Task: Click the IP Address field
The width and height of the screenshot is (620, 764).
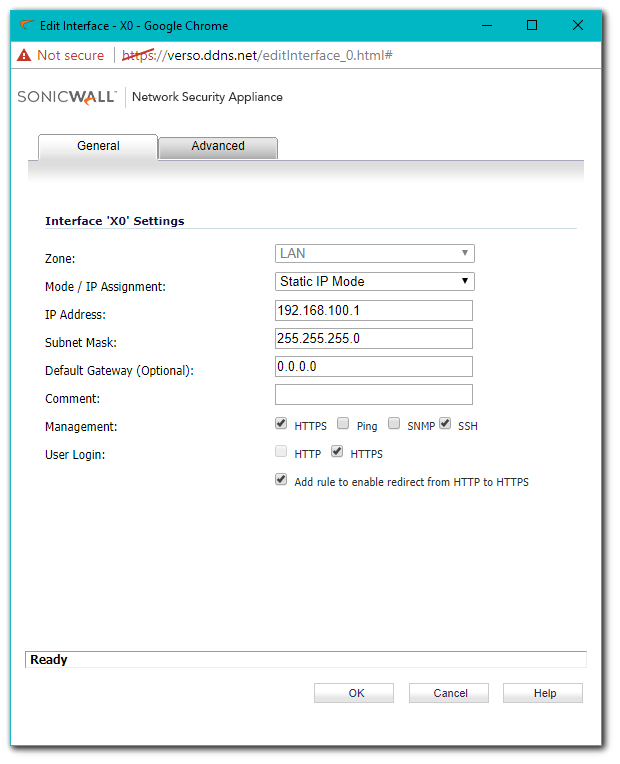Action: tap(373, 311)
